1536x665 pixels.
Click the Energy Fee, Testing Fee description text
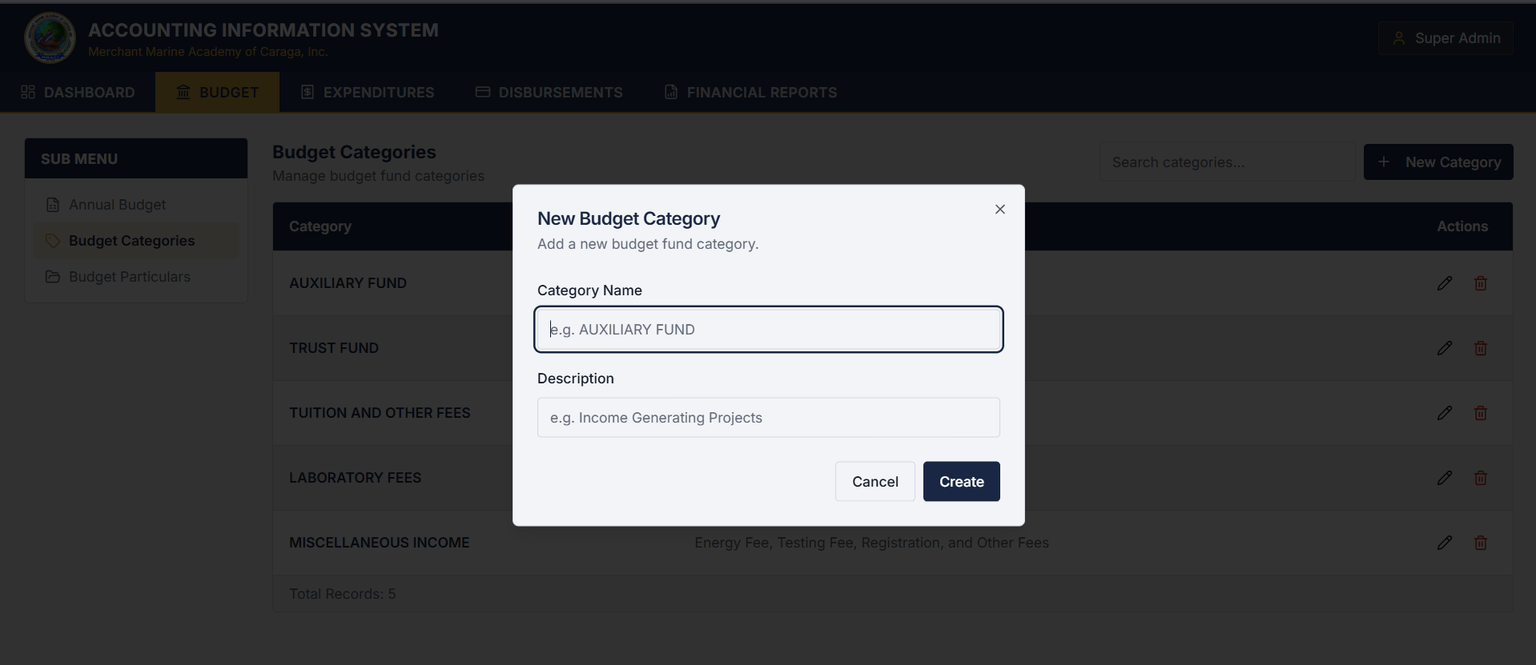872,543
